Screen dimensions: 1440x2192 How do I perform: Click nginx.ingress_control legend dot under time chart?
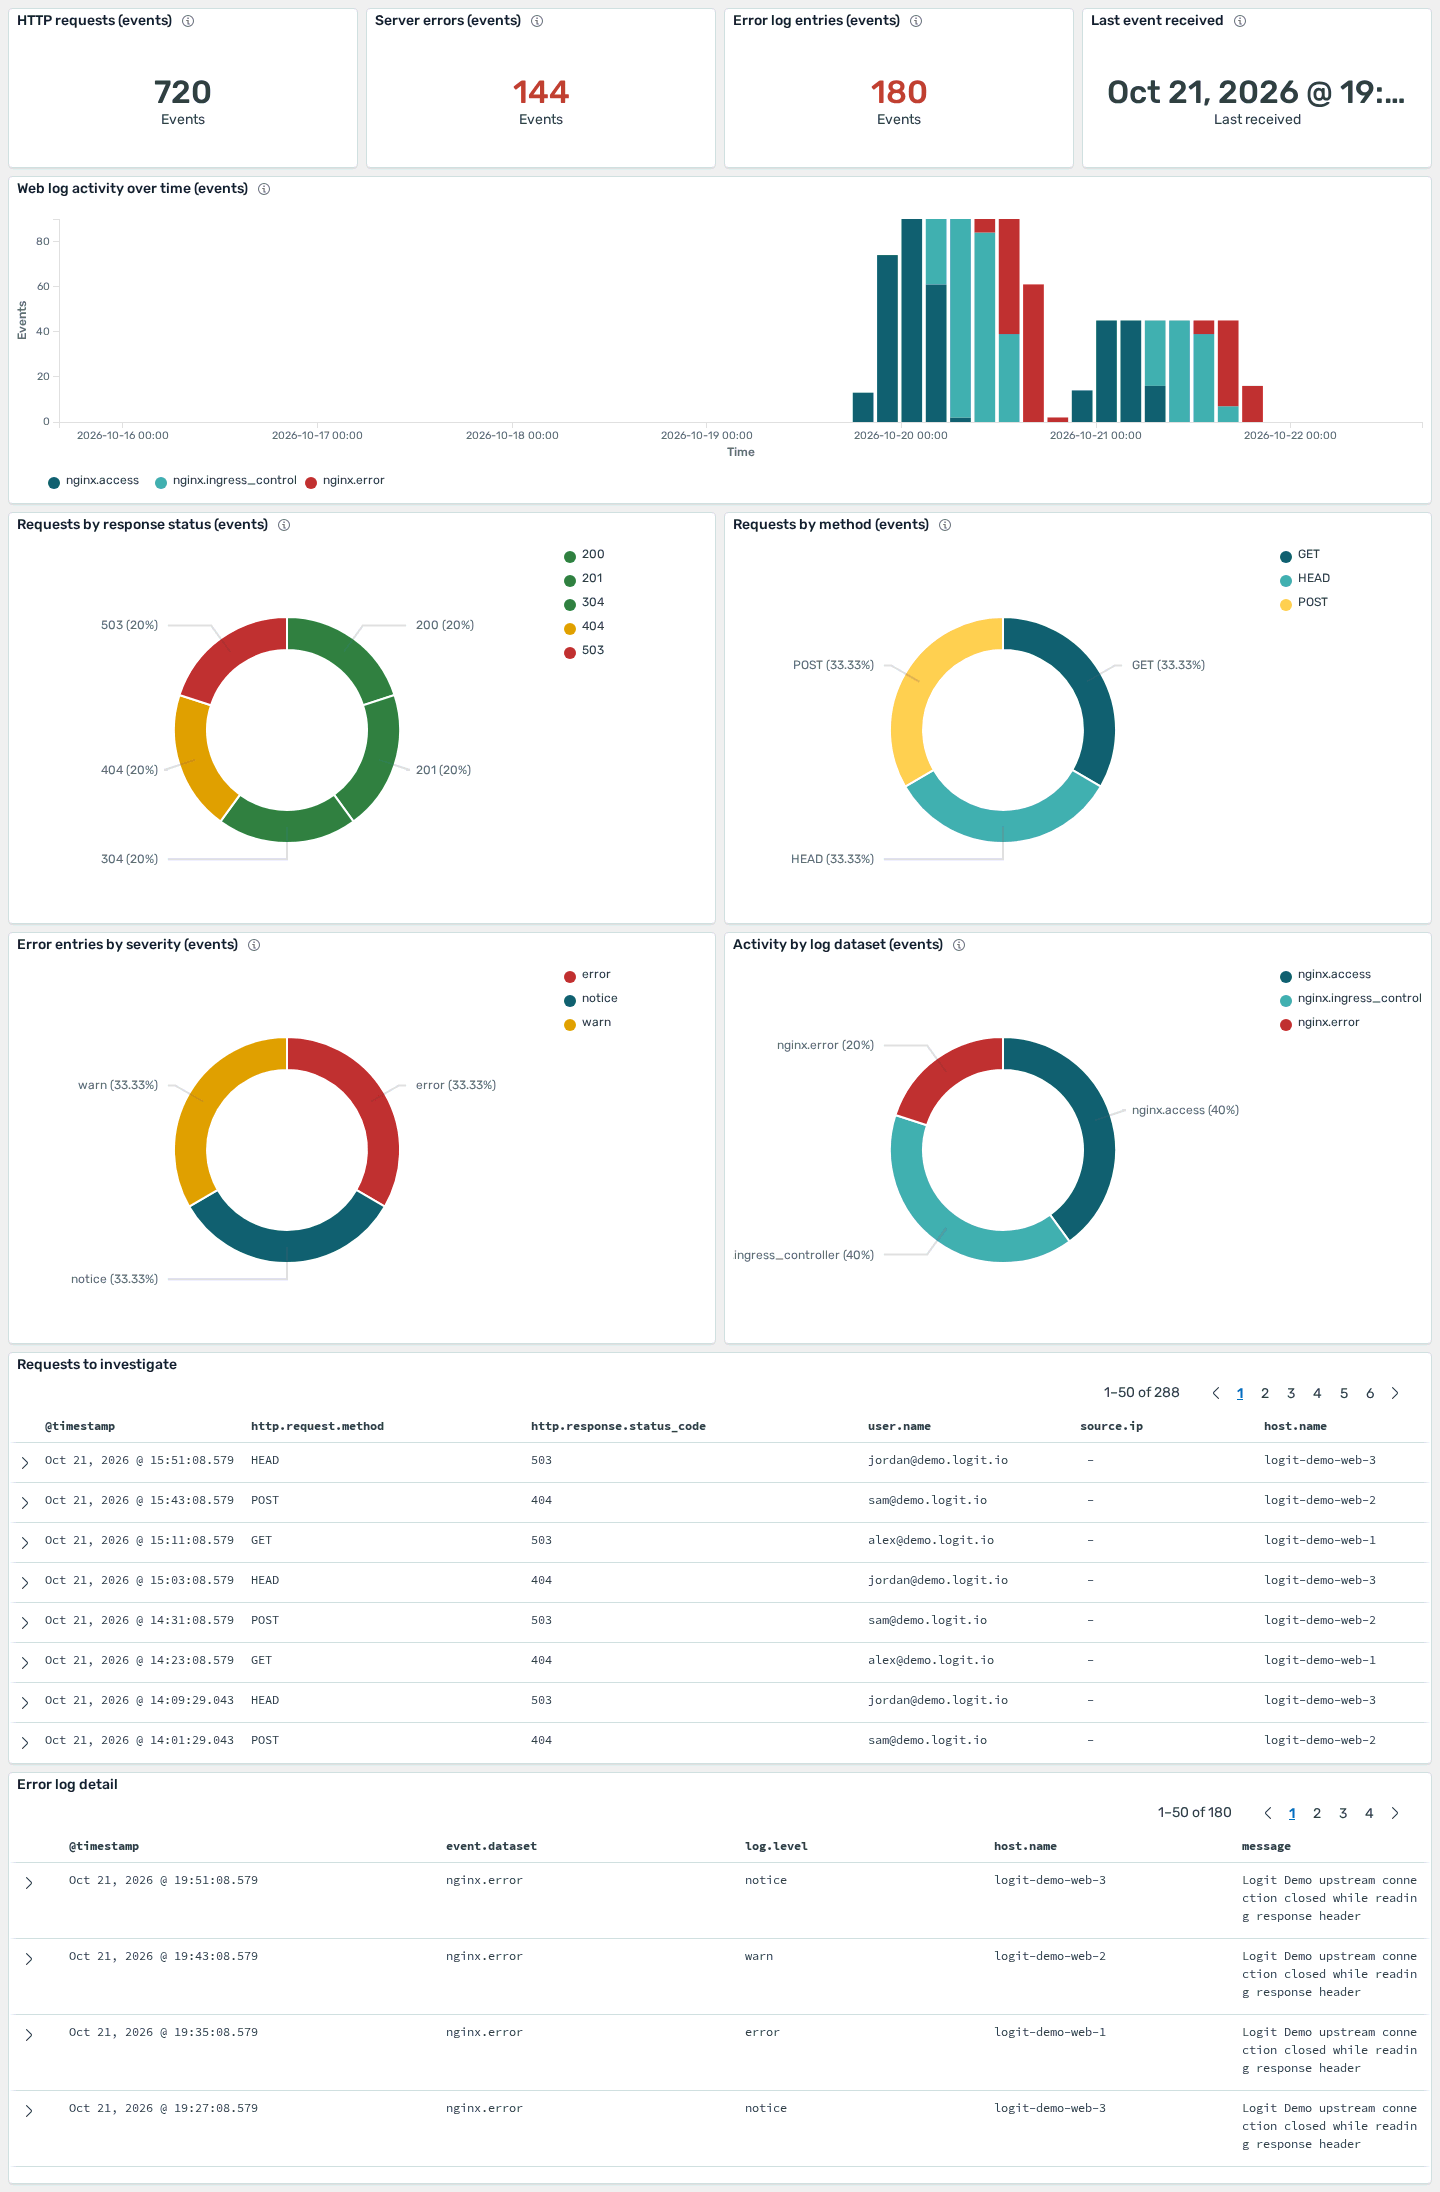click(x=161, y=482)
